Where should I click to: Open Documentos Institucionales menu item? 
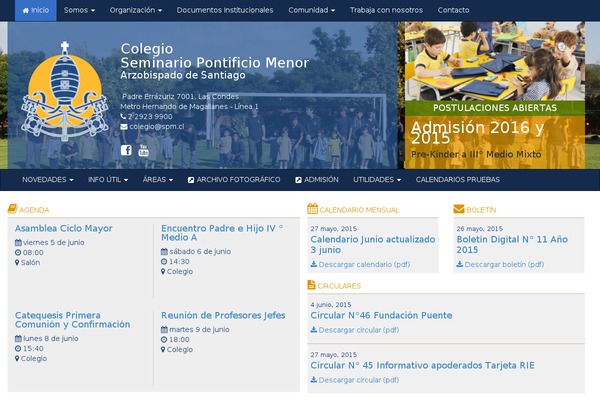coord(225,10)
